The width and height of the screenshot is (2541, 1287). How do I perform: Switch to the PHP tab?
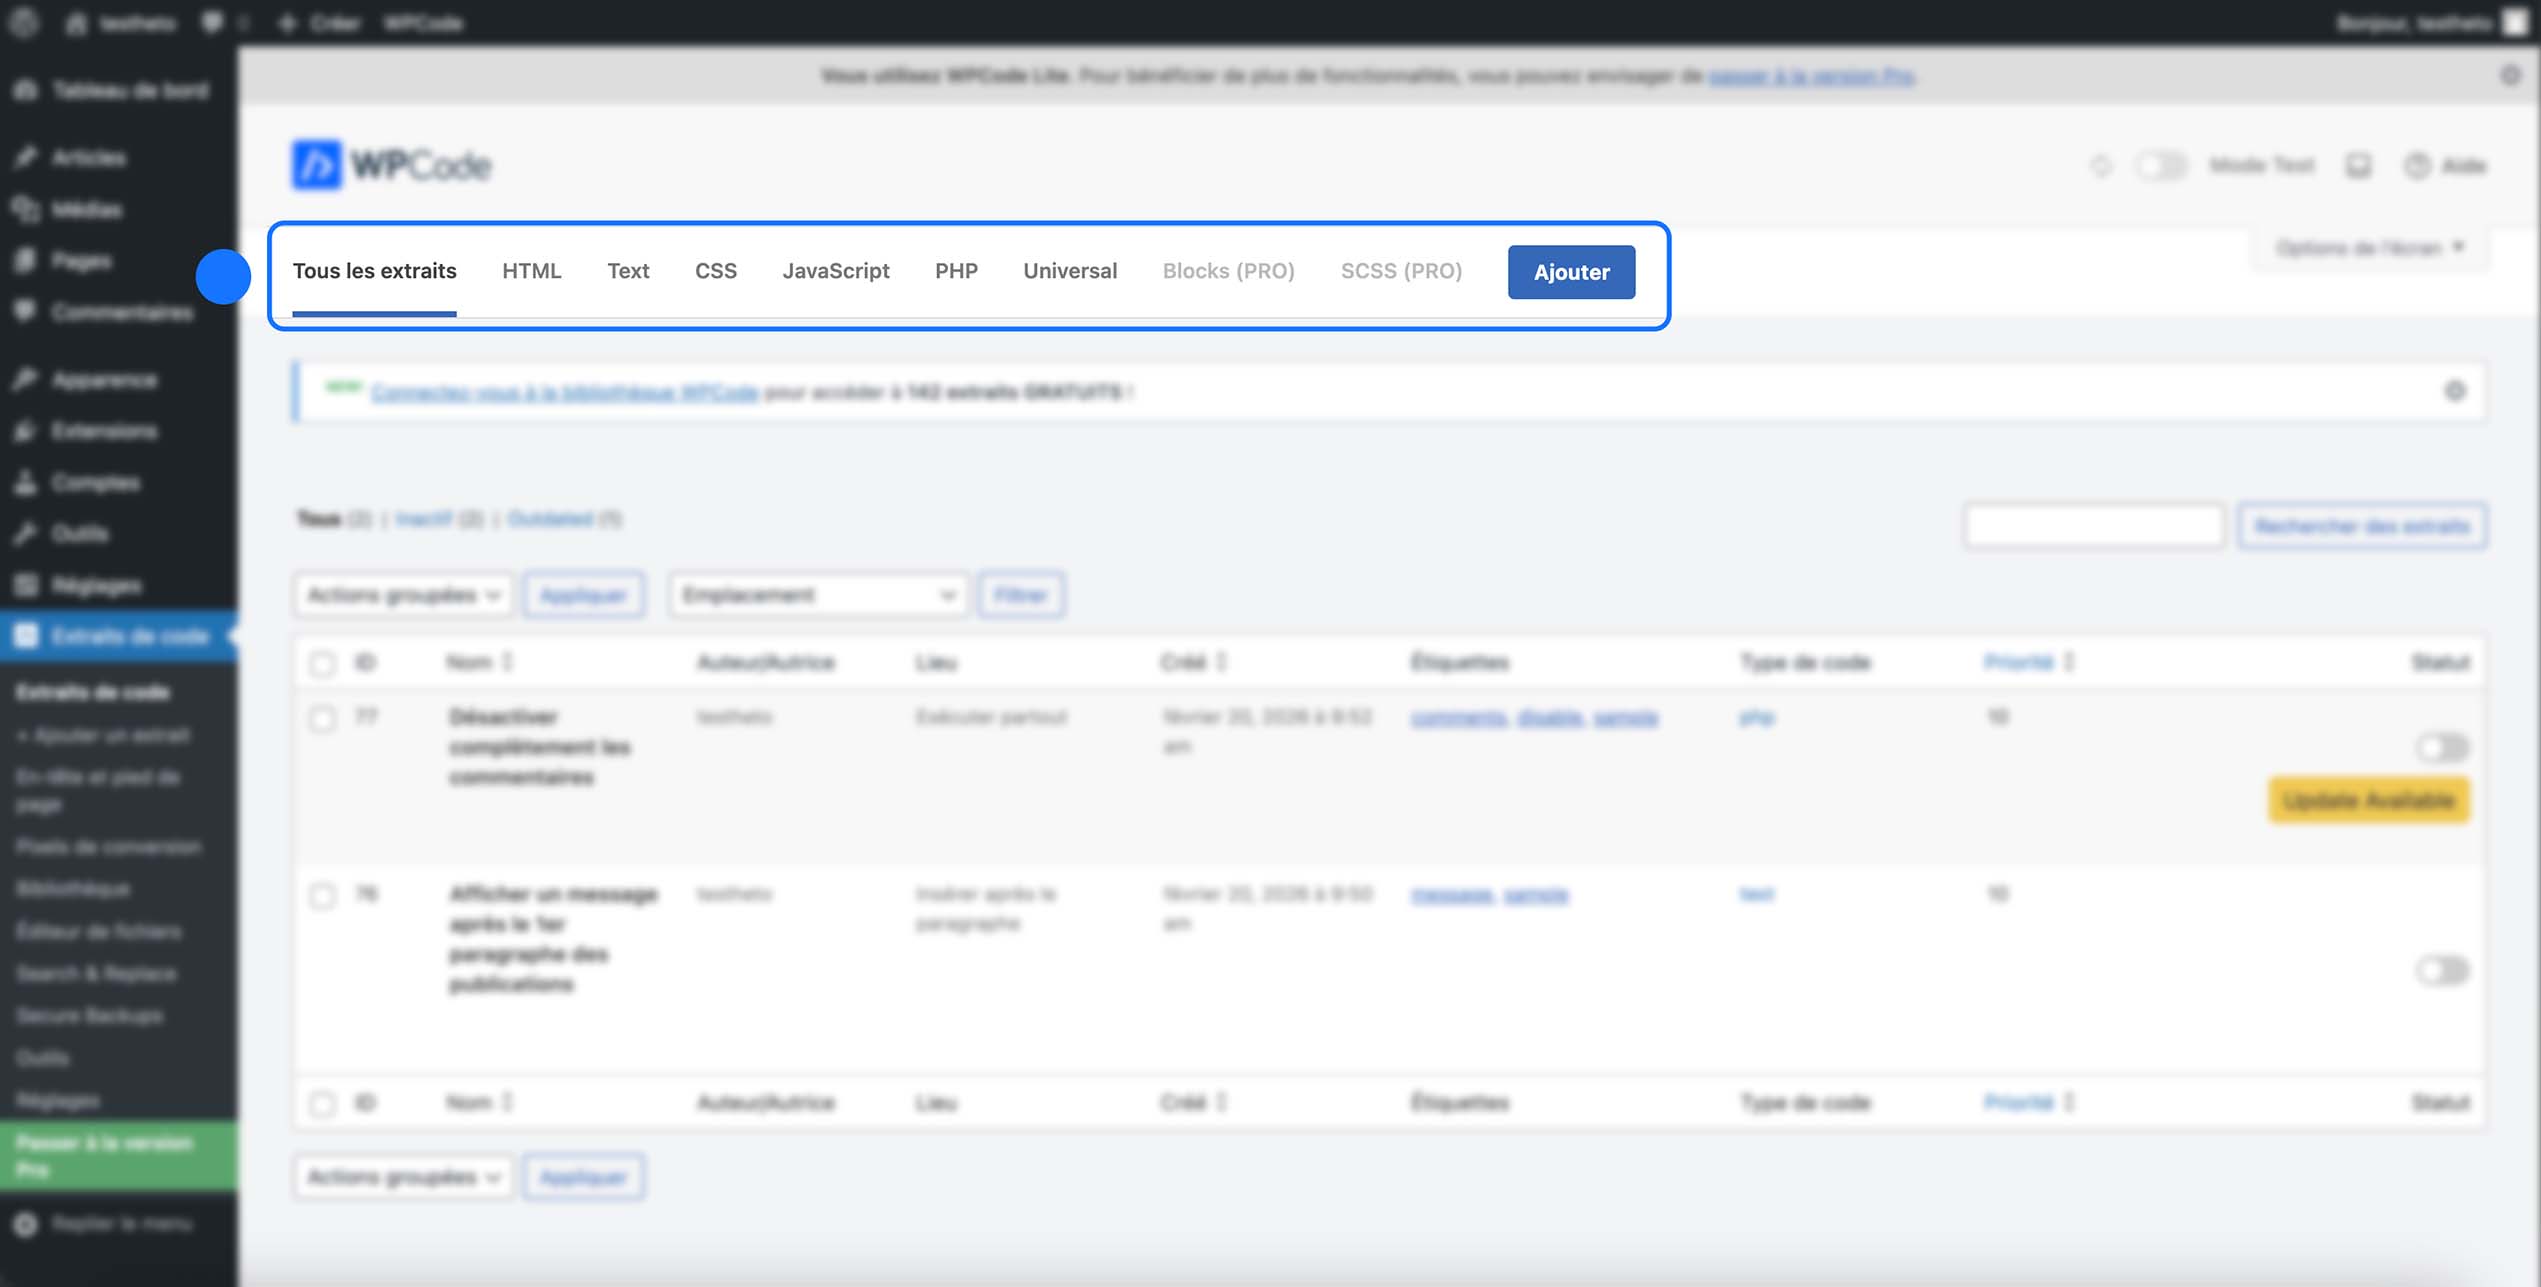pos(956,271)
